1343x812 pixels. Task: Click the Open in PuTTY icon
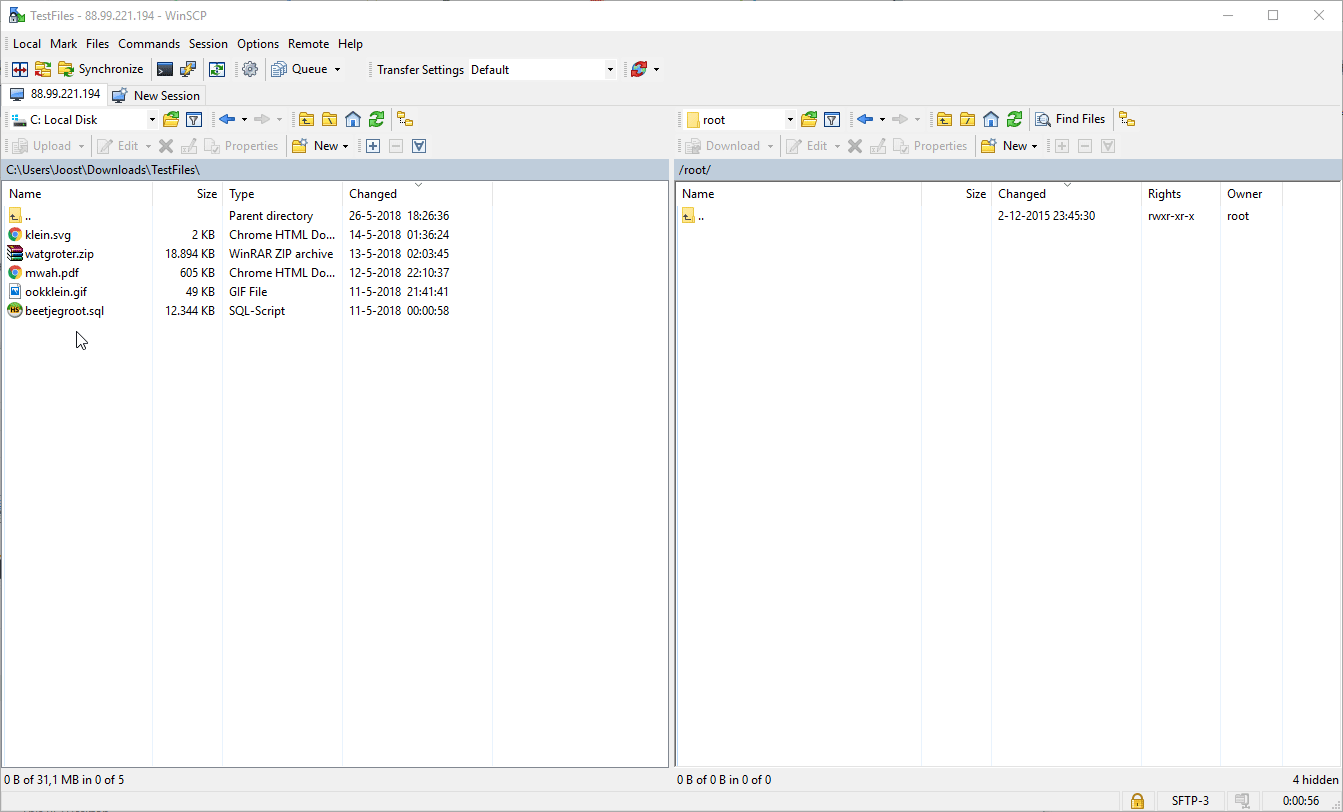[188, 69]
